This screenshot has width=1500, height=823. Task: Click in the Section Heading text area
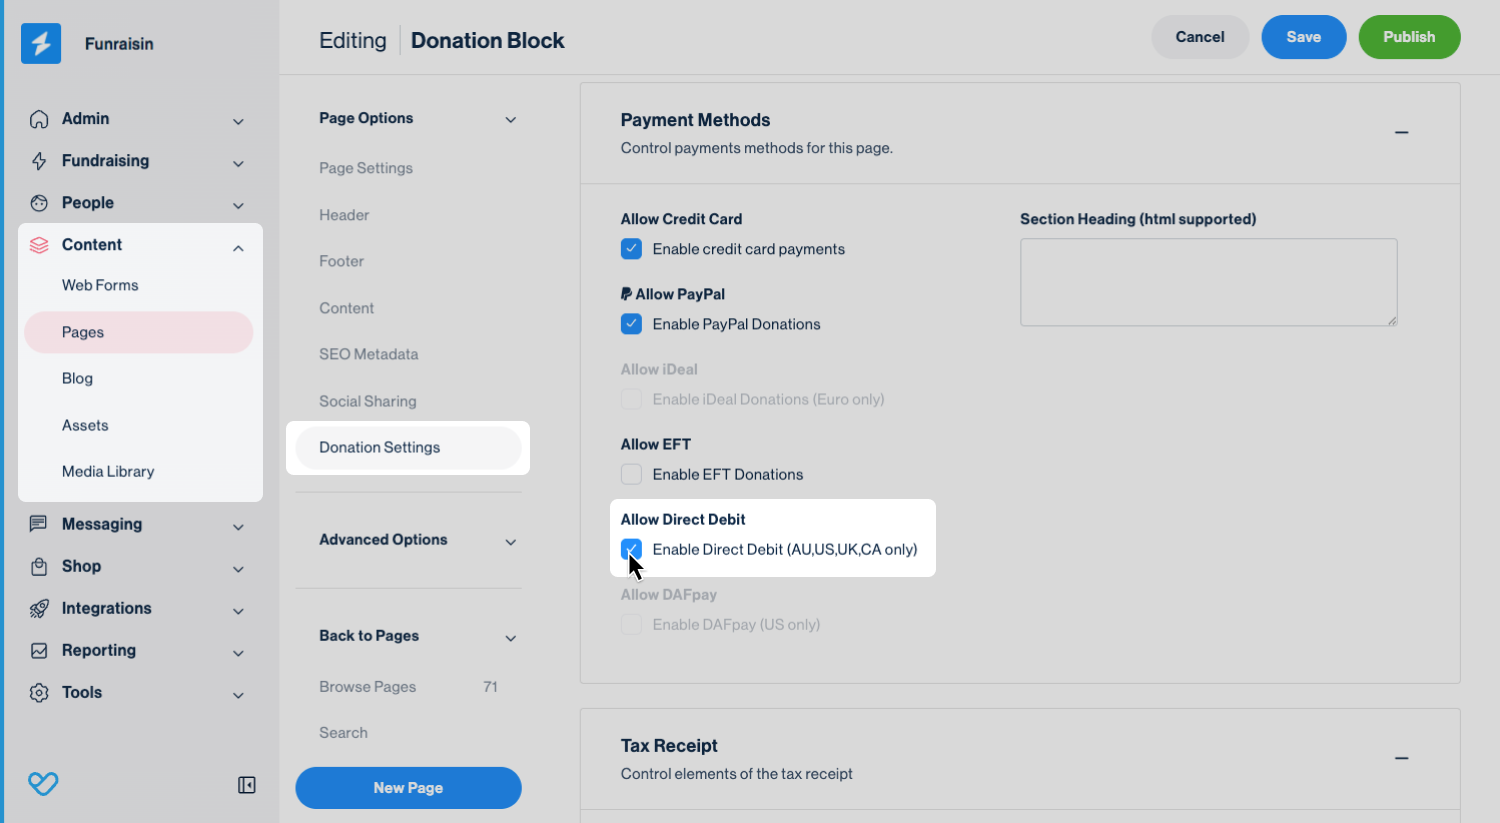click(1207, 282)
